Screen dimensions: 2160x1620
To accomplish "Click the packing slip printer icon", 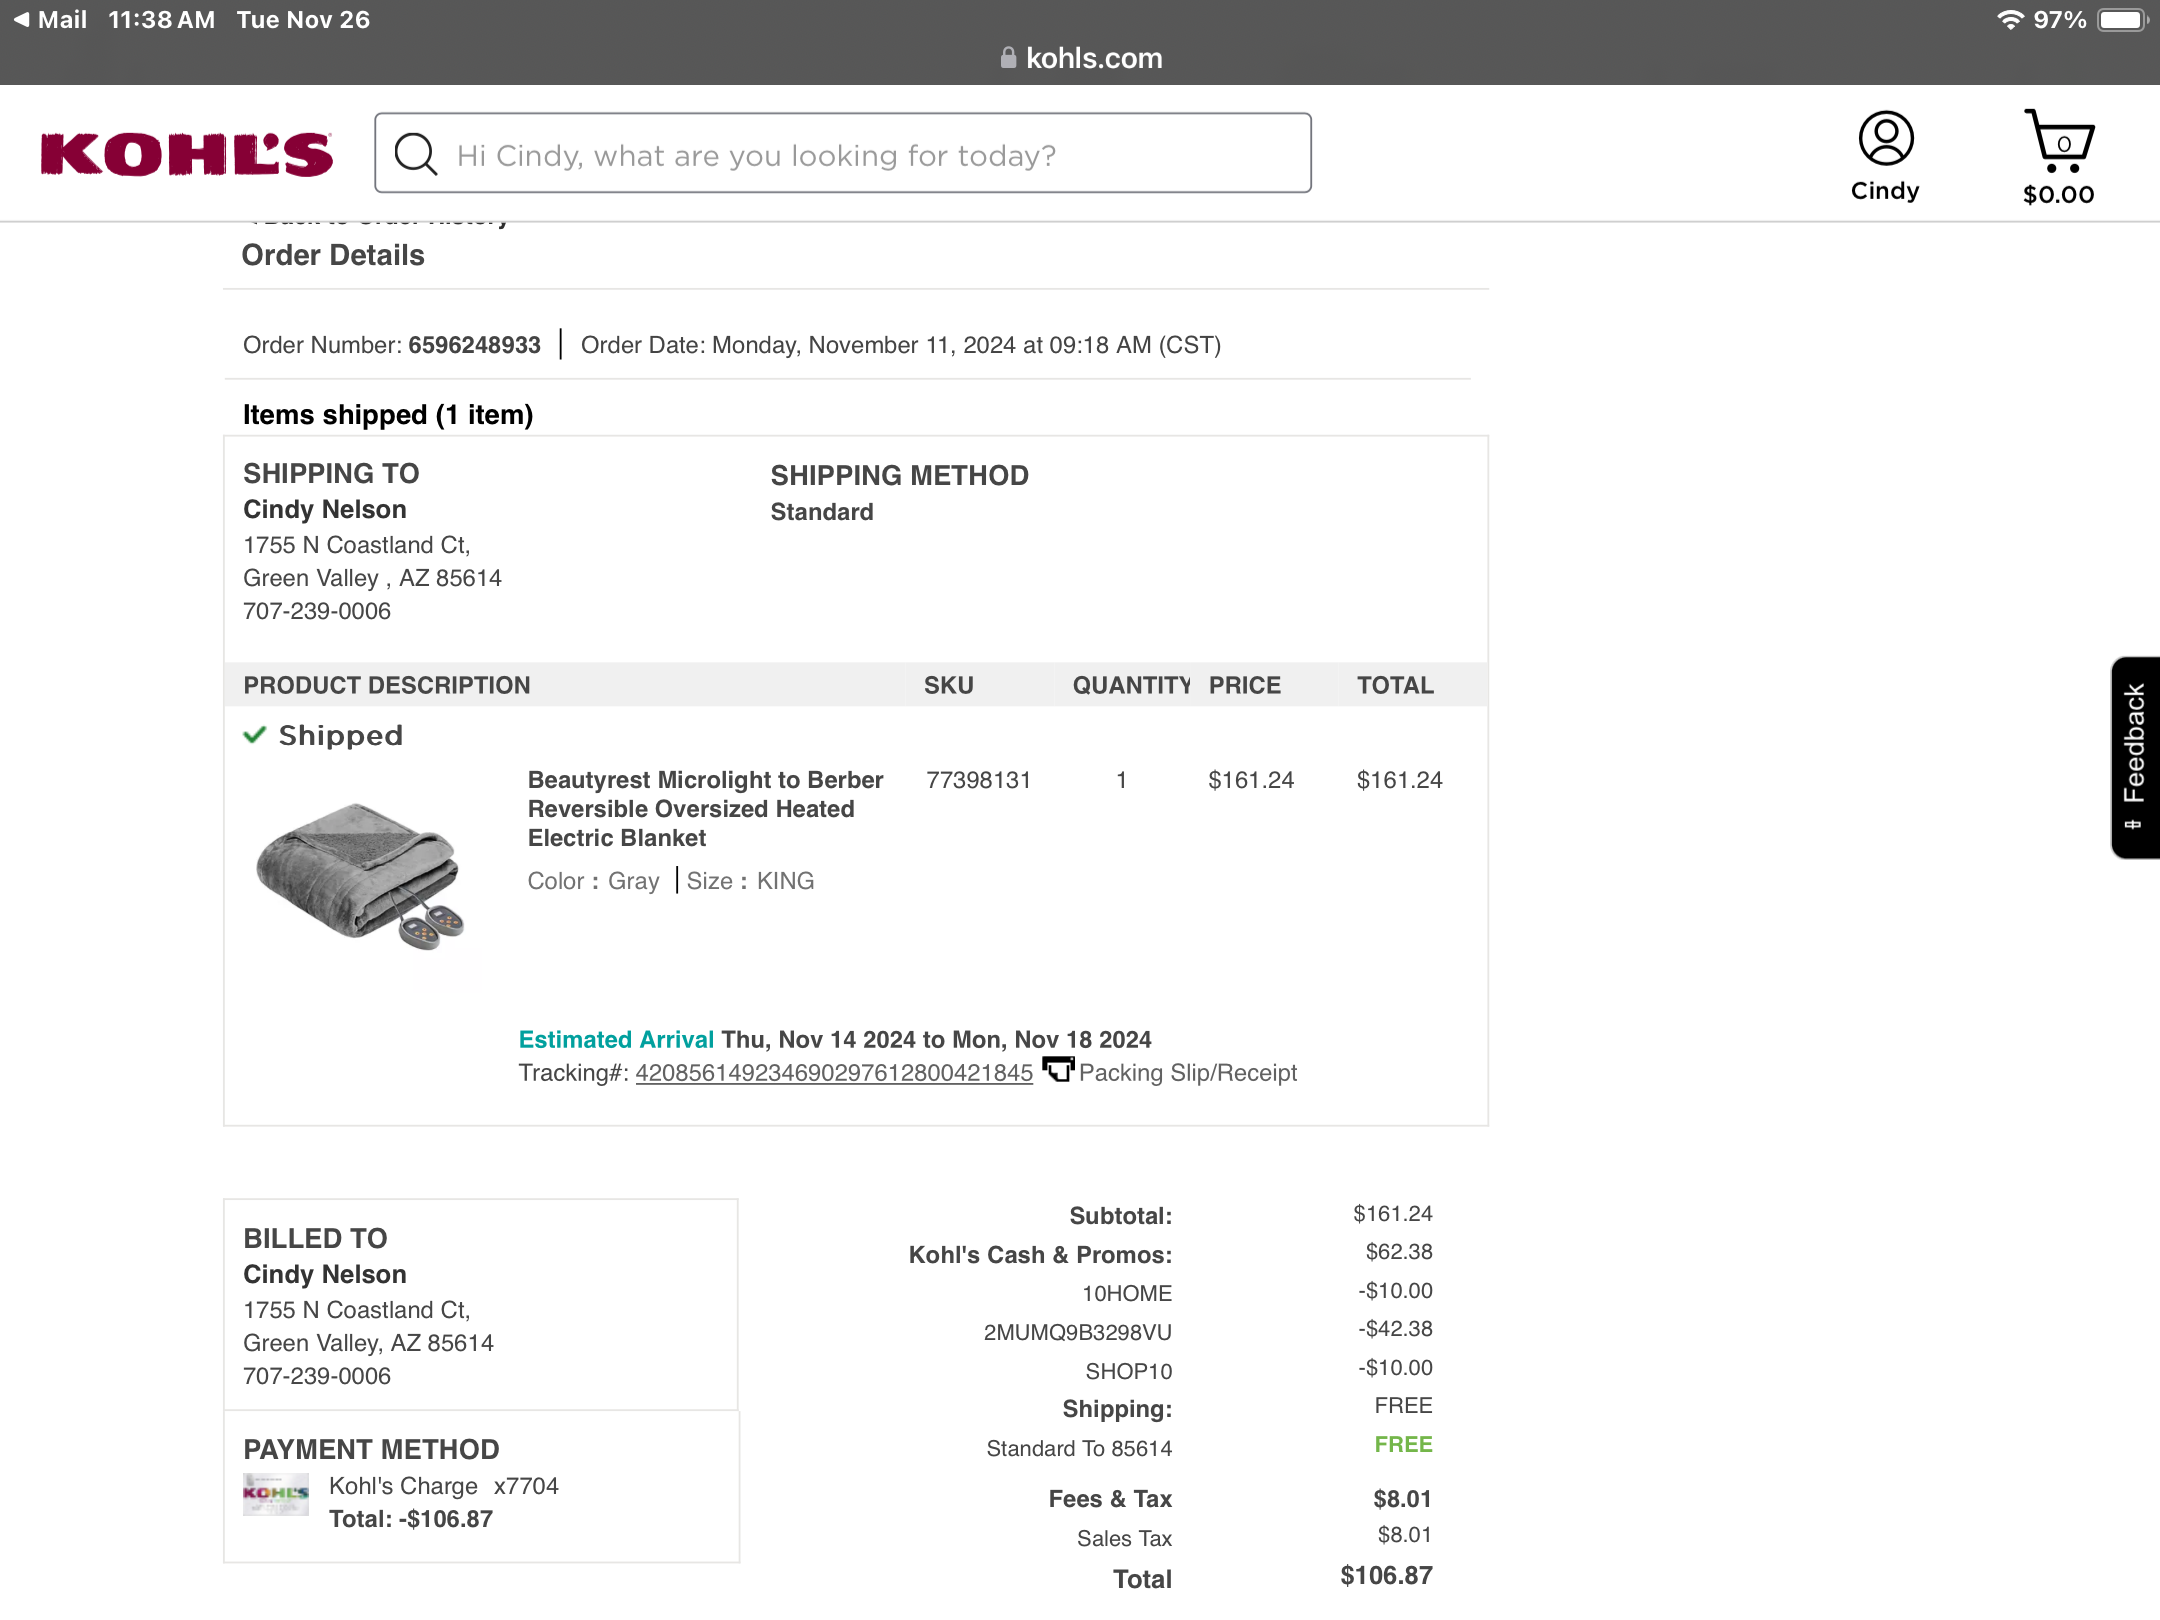I will click(1057, 1070).
